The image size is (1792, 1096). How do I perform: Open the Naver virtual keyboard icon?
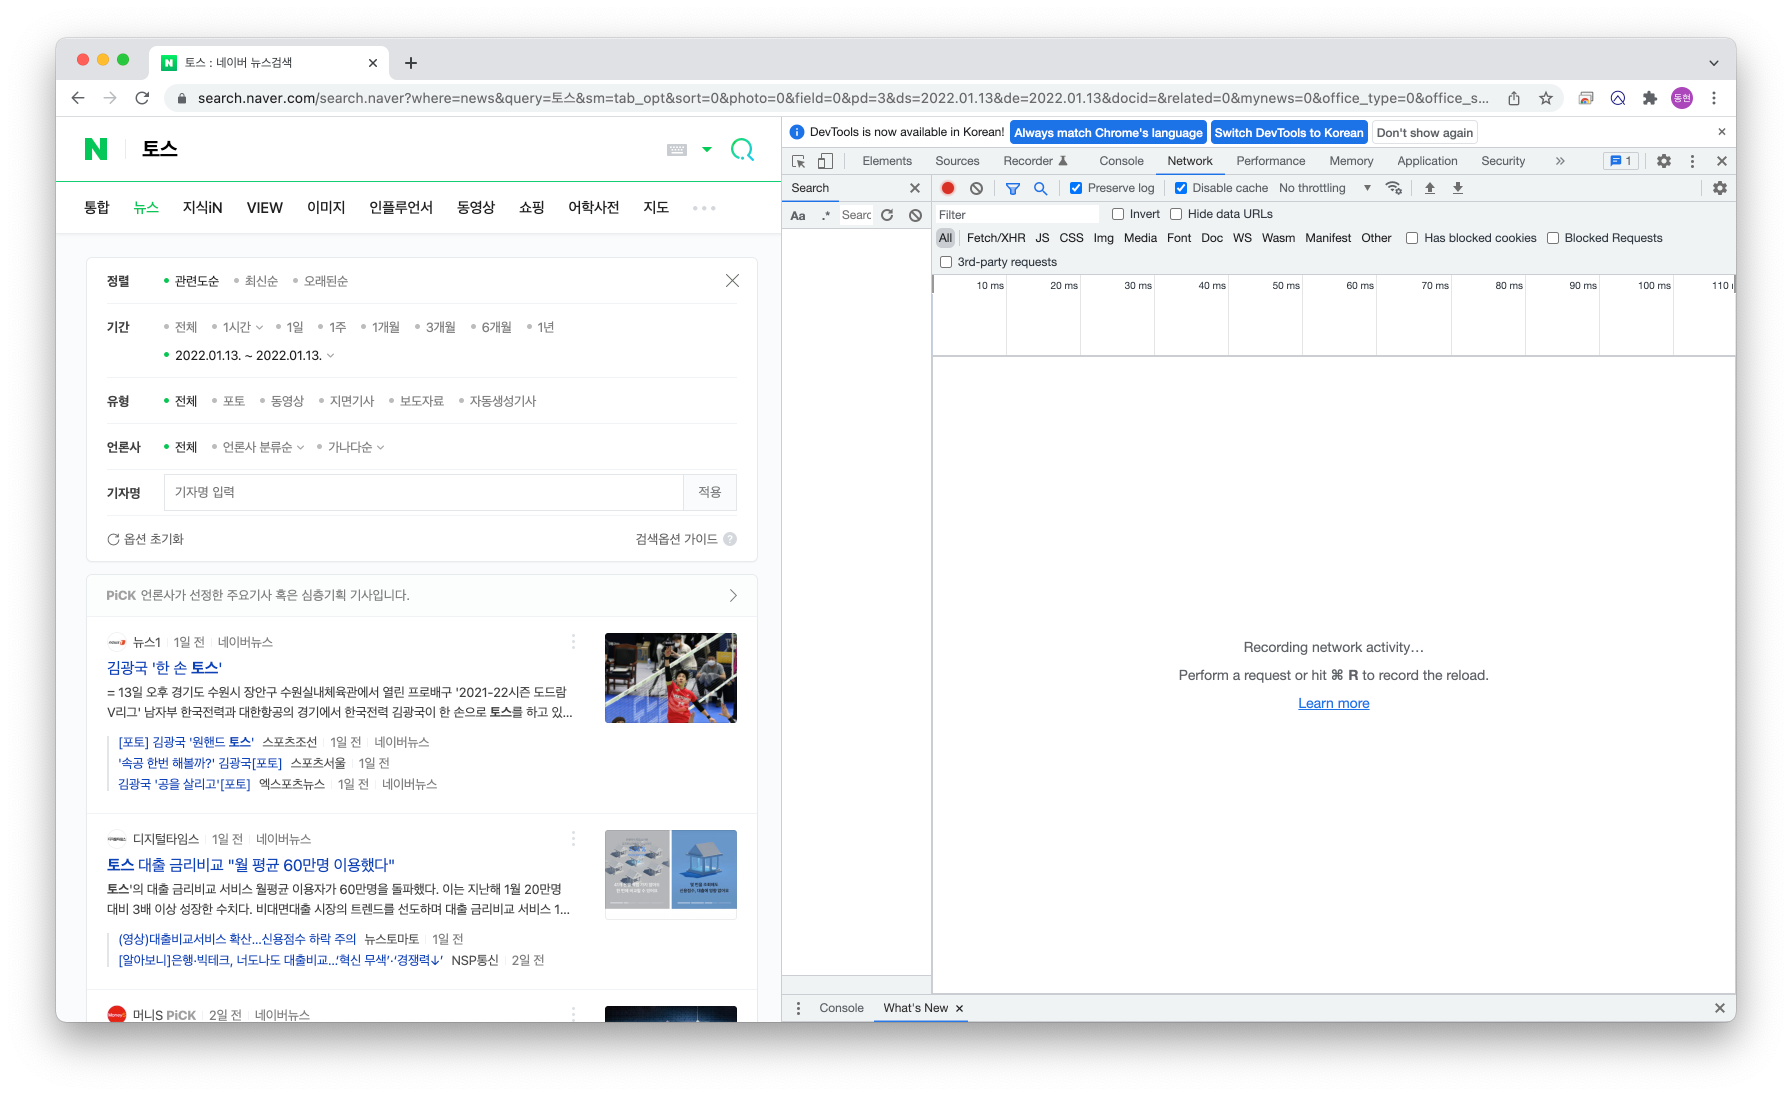tap(677, 150)
